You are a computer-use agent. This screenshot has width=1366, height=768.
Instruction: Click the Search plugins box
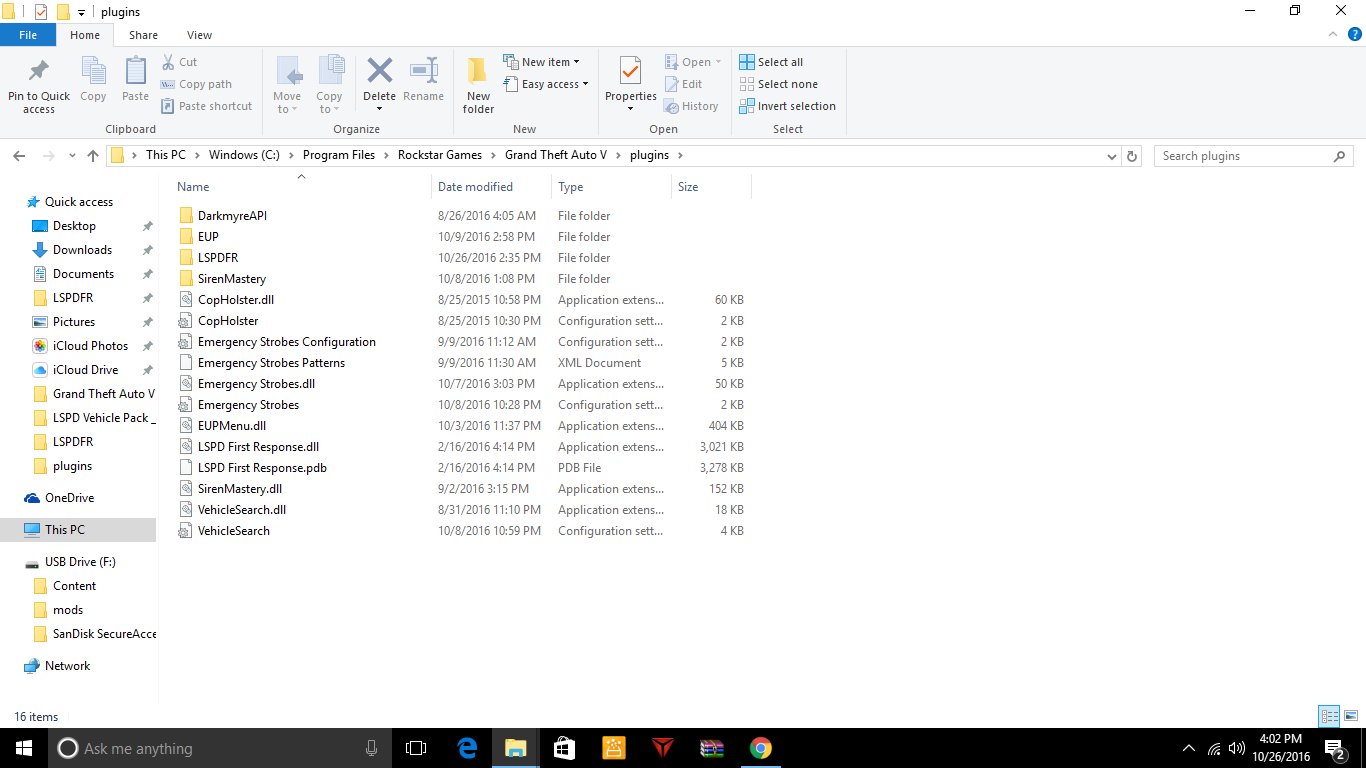tap(1253, 156)
